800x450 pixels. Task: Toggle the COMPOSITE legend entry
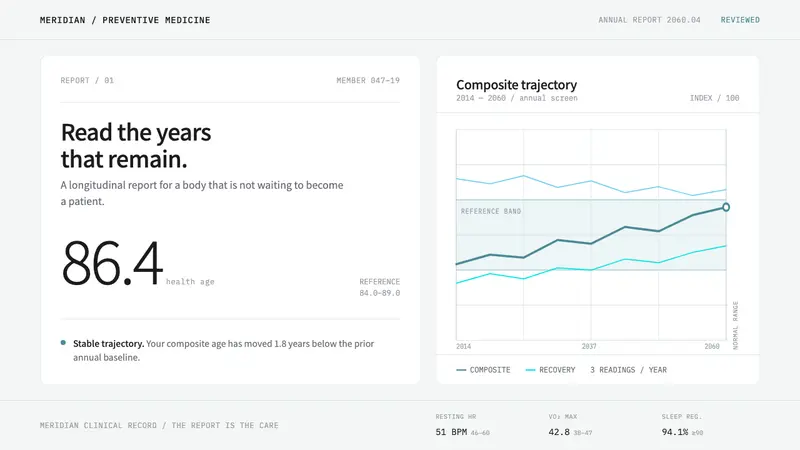tap(483, 370)
